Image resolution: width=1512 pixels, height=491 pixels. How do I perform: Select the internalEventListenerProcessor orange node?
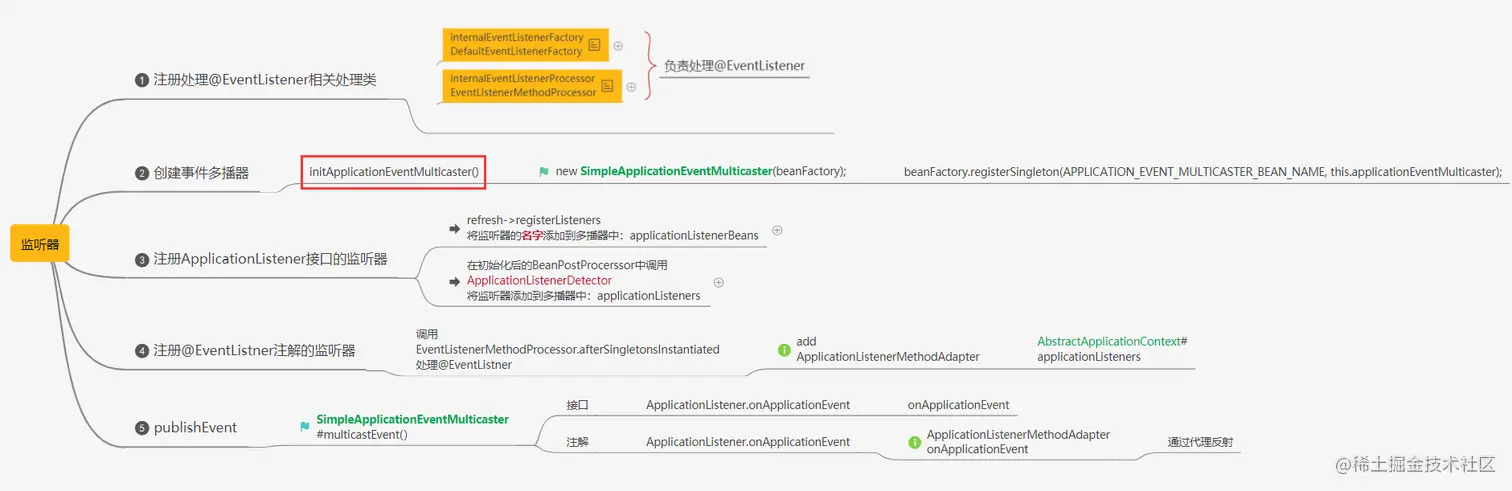(532, 86)
